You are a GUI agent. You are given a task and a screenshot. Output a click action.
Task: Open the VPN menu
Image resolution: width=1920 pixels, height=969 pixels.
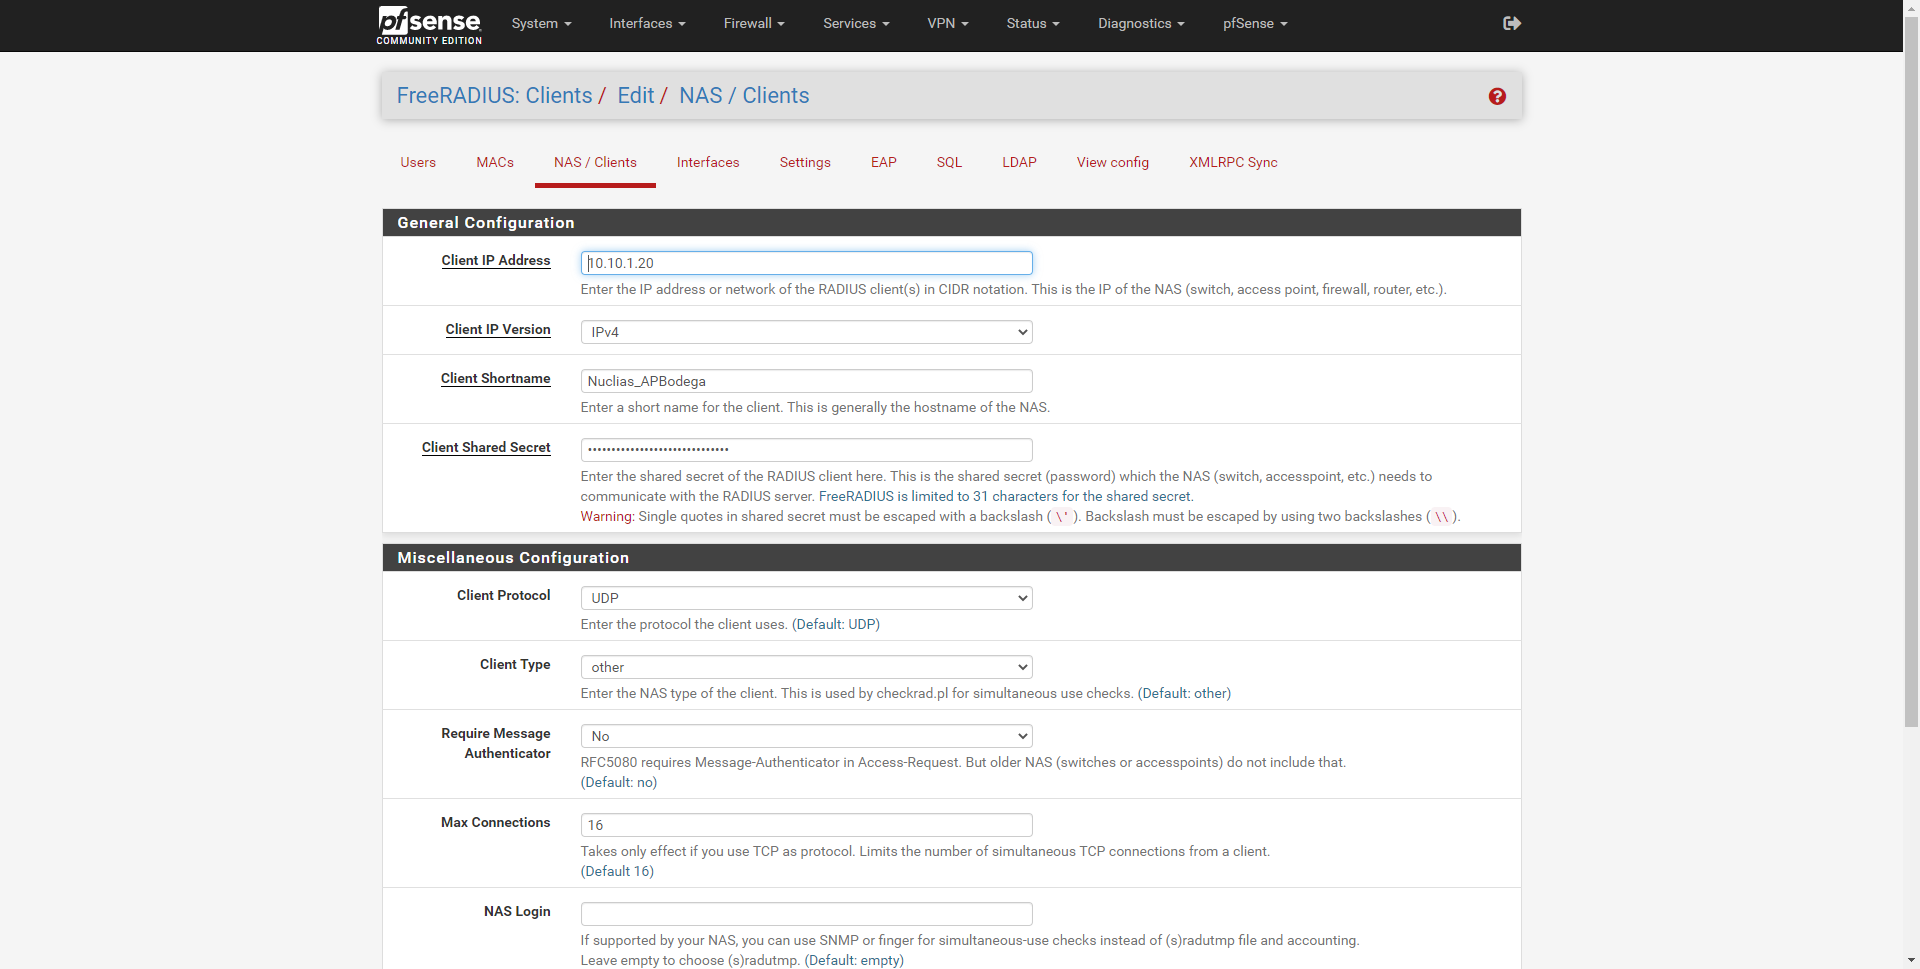(948, 23)
